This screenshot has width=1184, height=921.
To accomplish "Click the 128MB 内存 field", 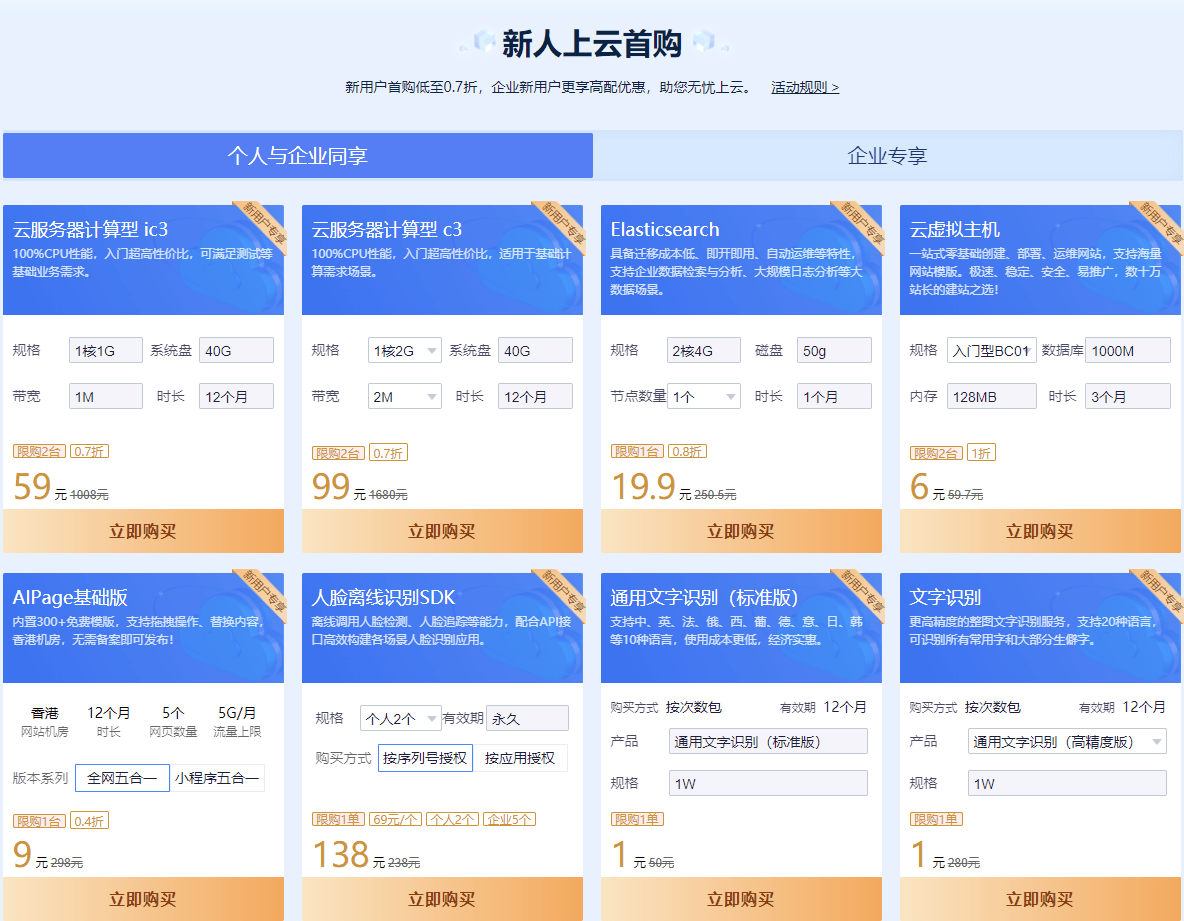I will pyautogui.click(x=991, y=396).
